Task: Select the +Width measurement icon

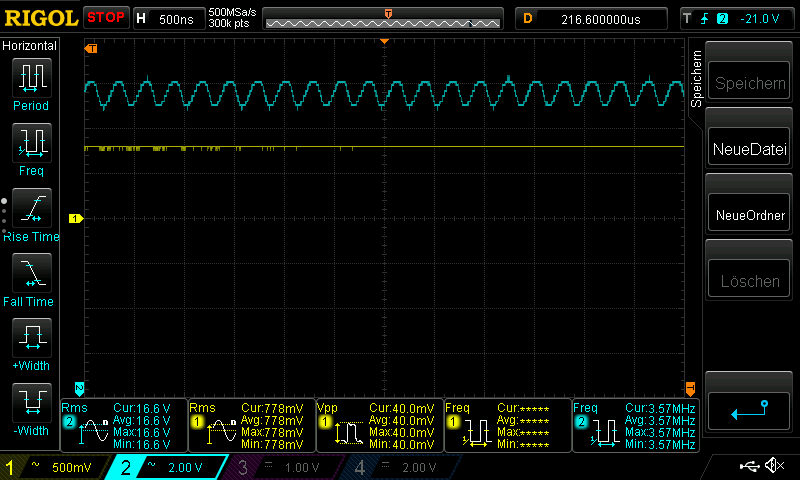Action: (32, 338)
